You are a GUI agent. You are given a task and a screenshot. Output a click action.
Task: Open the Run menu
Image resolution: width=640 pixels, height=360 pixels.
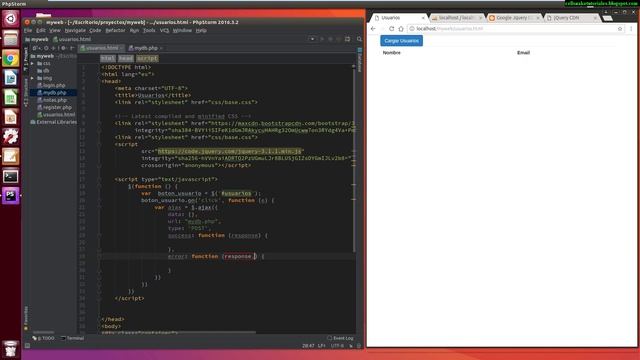134,31
